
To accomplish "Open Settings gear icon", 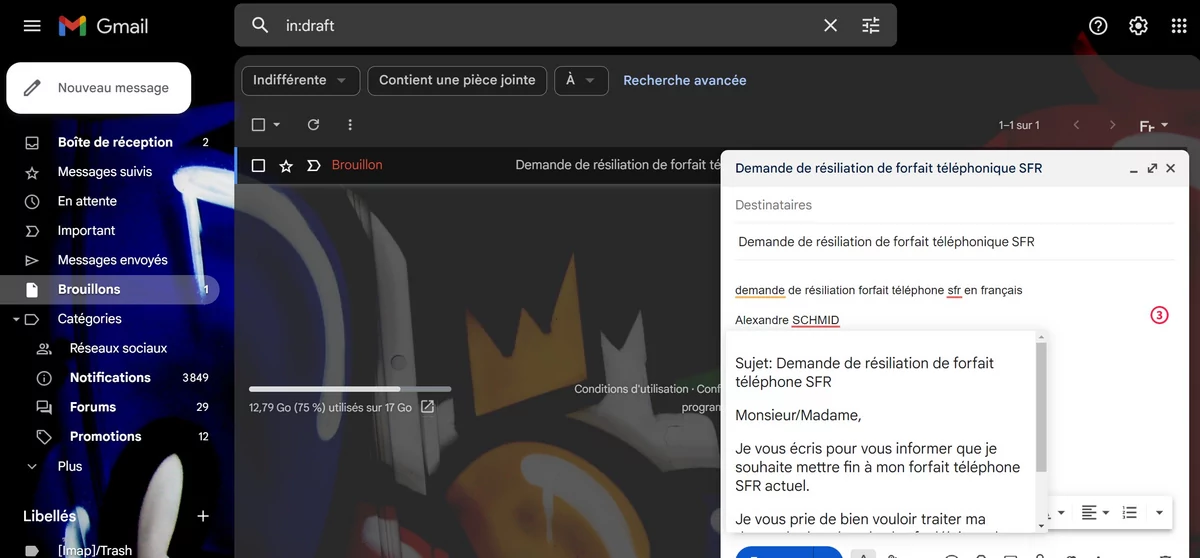I will point(1138,26).
